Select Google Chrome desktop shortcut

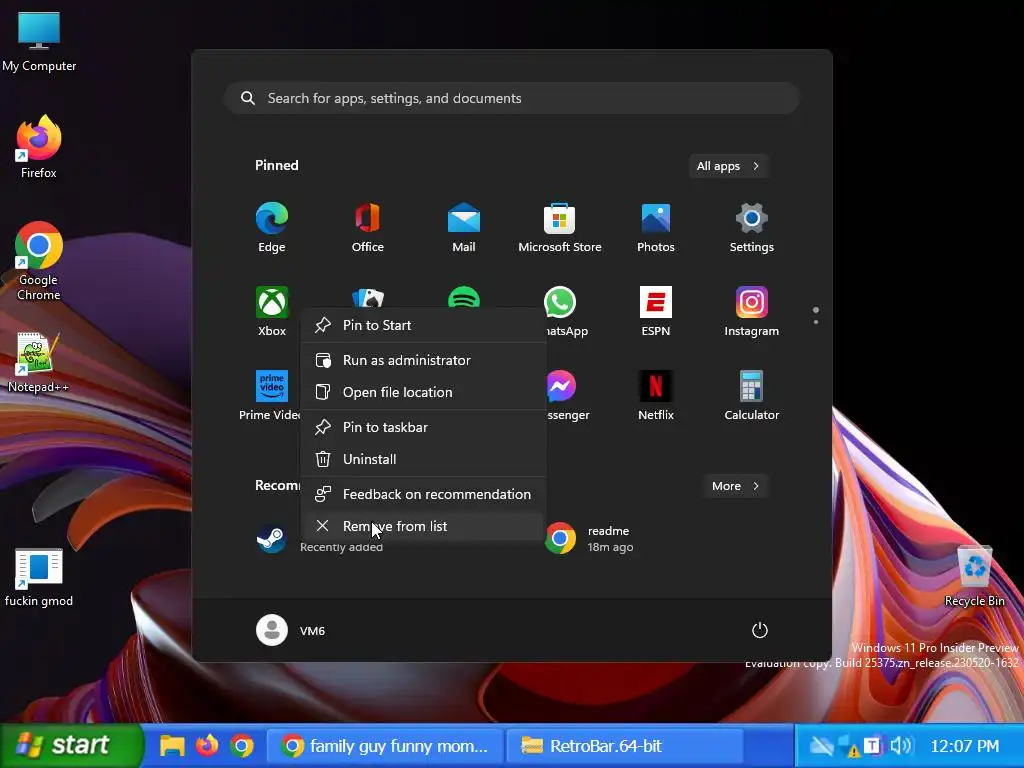tap(39, 261)
